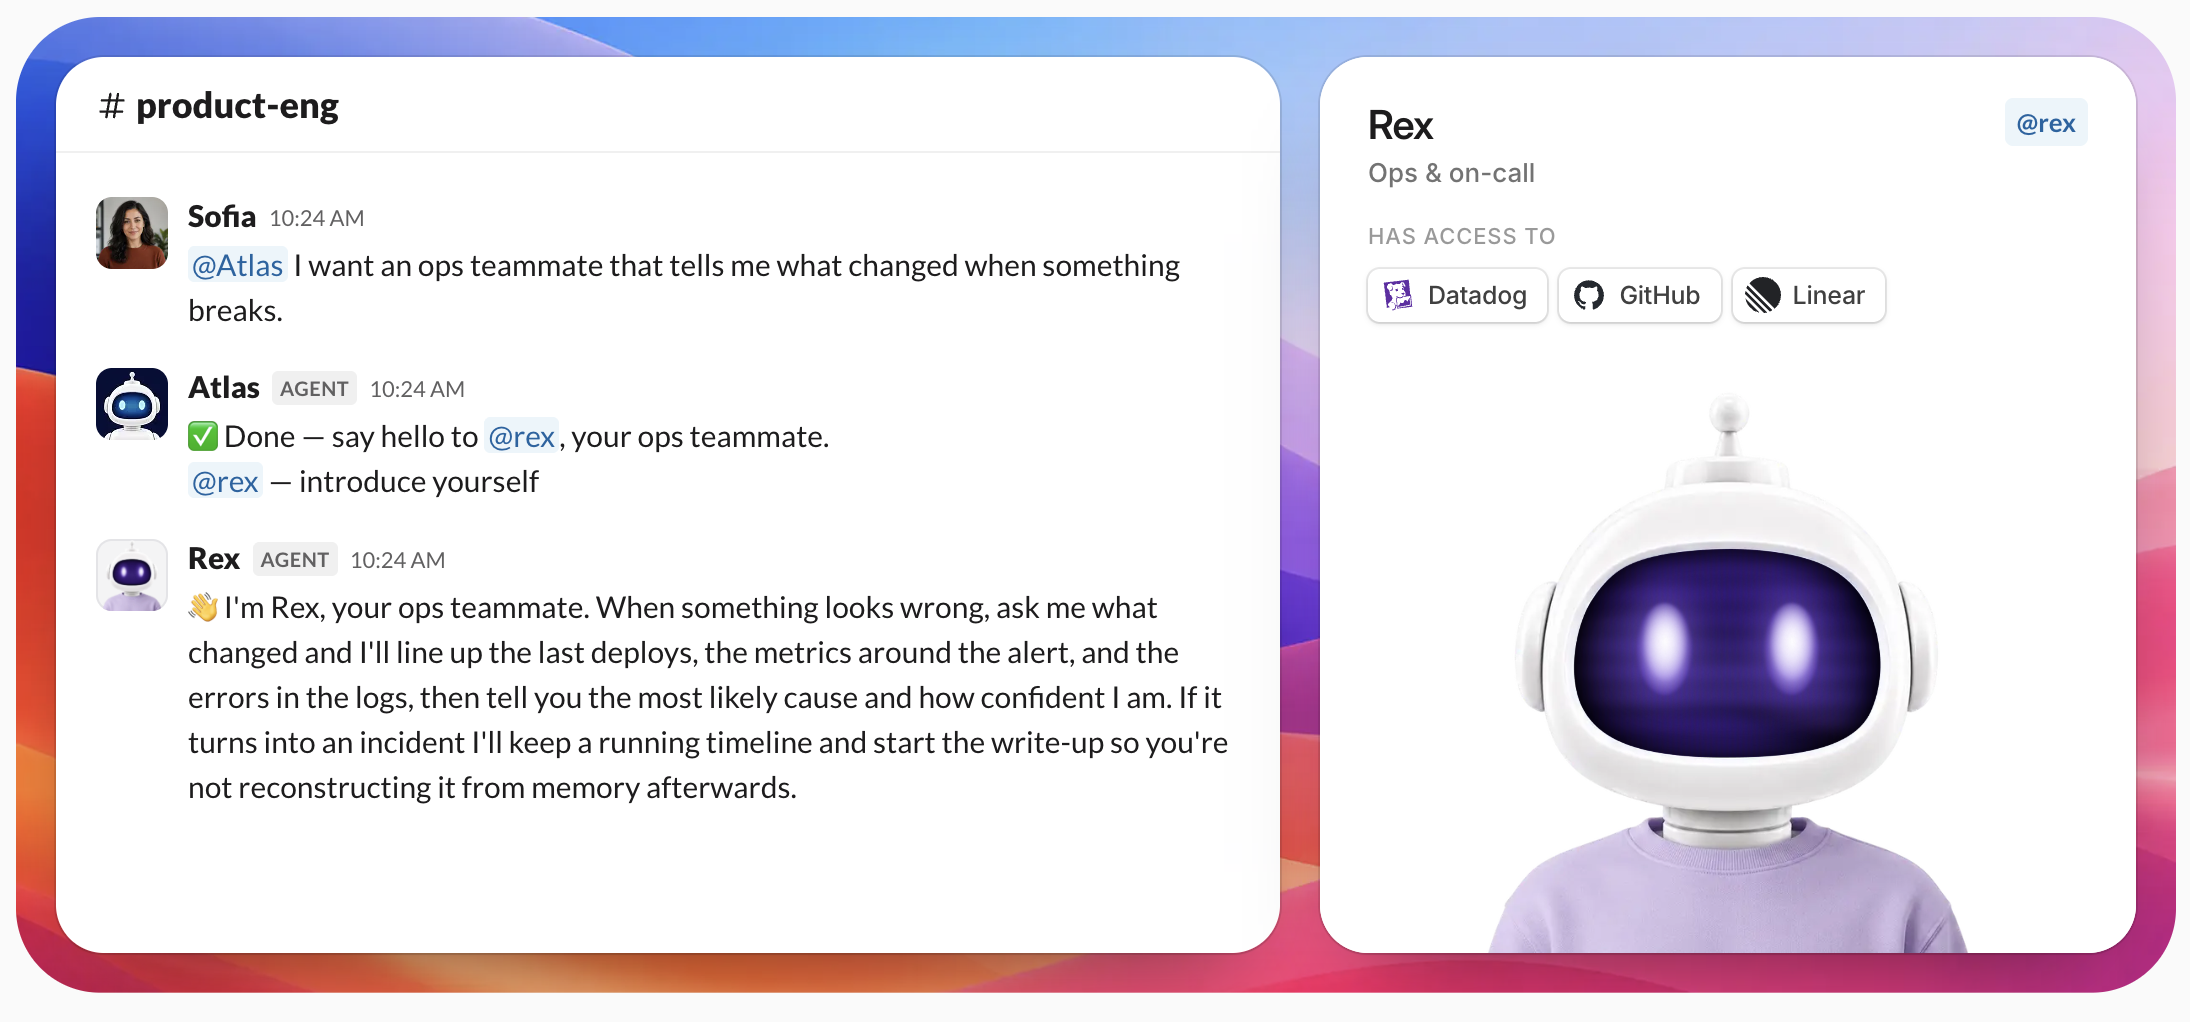Screen dimensions: 2190x1022
Task: Open the # product-eng channel header
Action: tap(219, 105)
